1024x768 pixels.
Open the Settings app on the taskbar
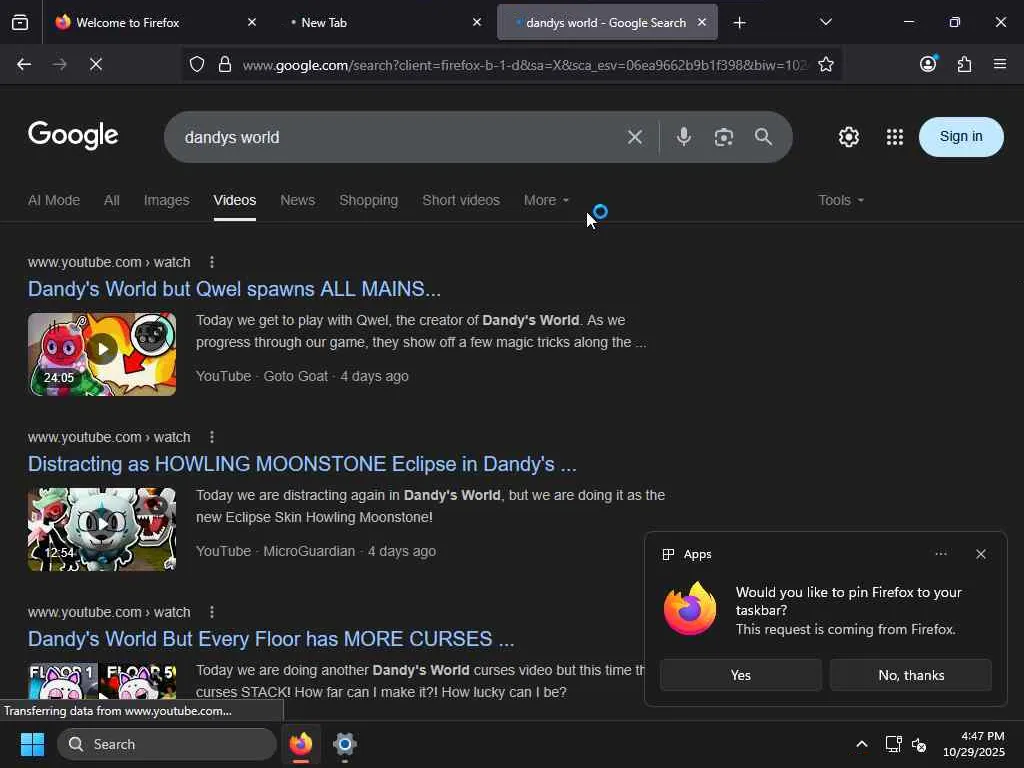pyautogui.click(x=344, y=744)
